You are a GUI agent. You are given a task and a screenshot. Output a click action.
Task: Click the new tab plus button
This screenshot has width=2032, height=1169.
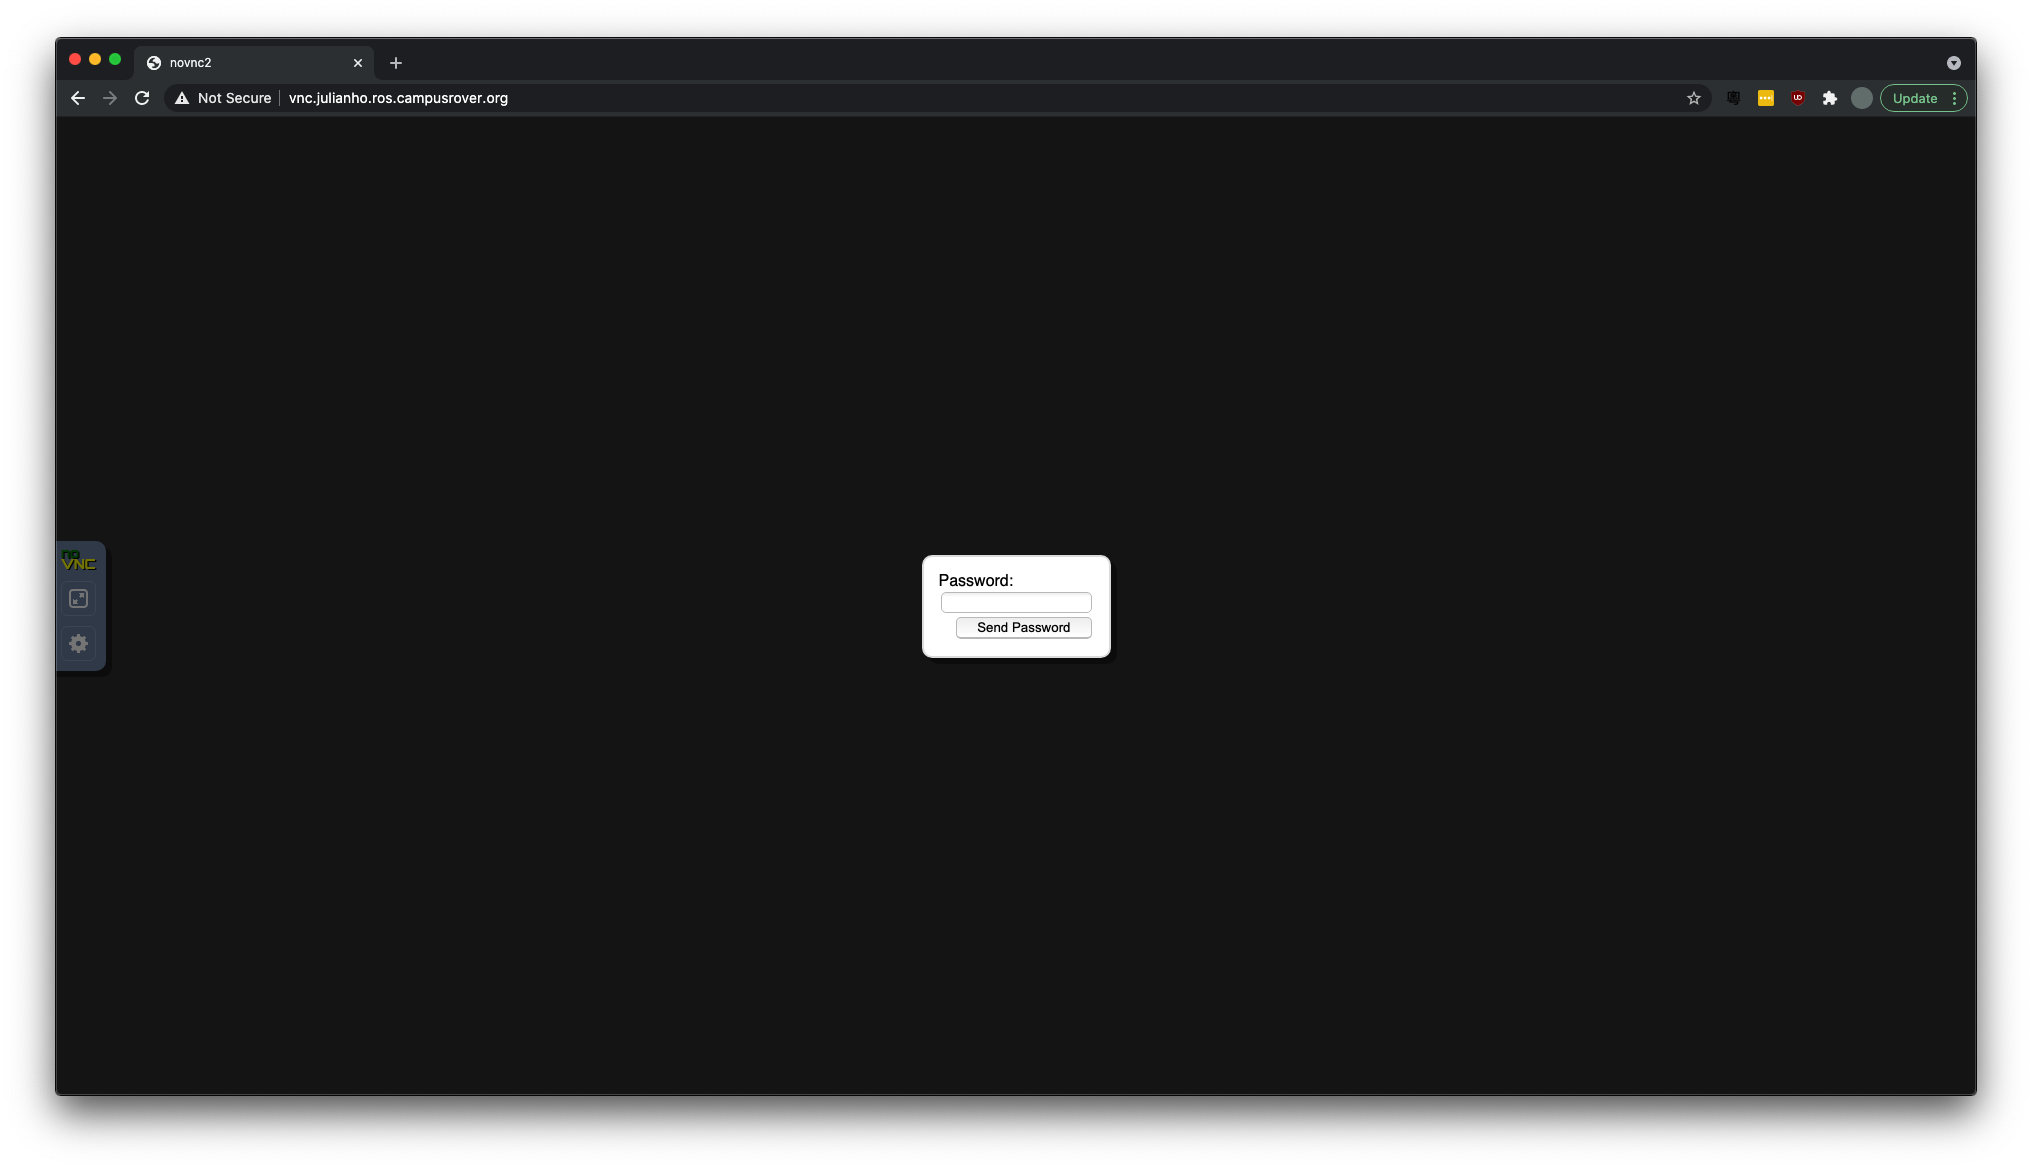[394, 61]
